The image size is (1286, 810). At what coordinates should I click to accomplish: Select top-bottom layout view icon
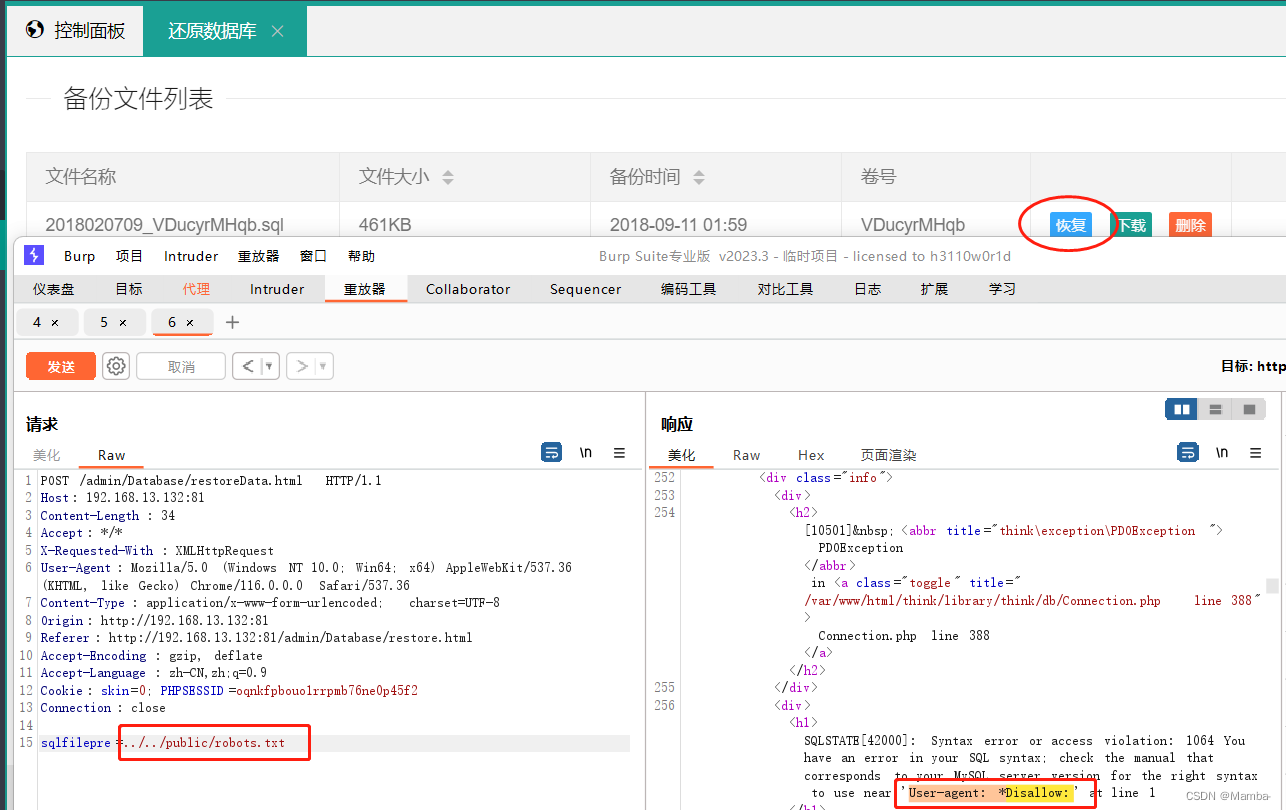coord(1215,409)
